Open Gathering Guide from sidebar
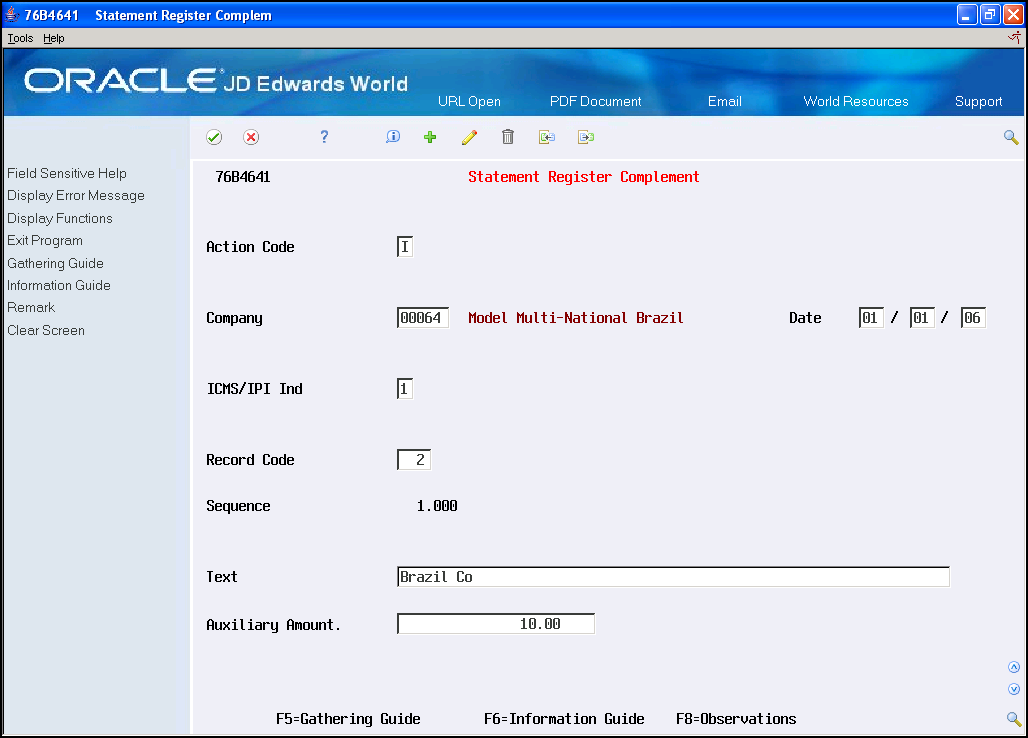Viewport: 1028px width, 738px height. [55, 263]
